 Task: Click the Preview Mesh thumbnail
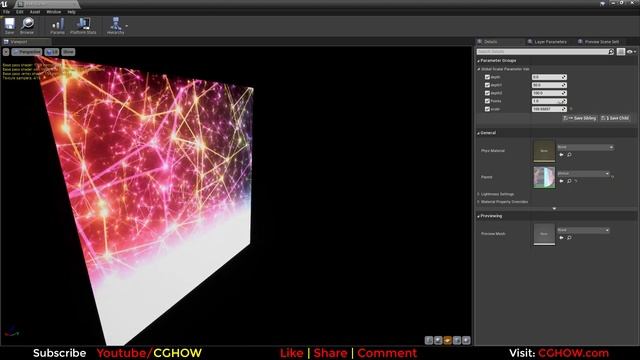tap(544, 234)
